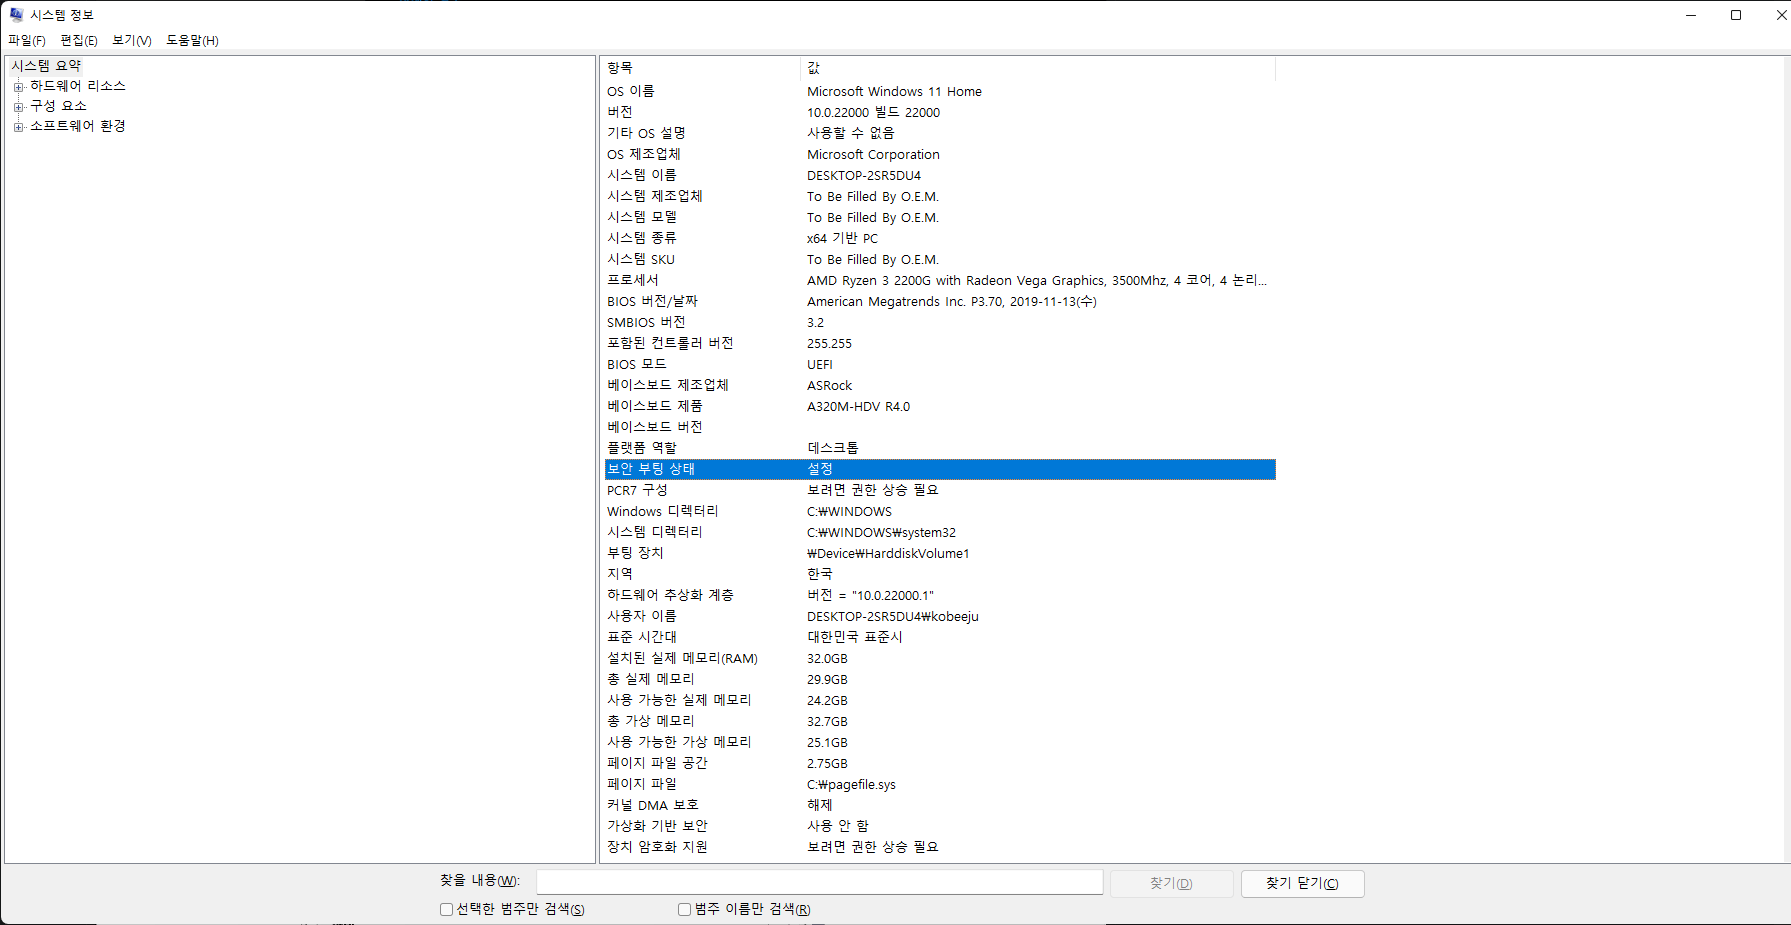Open the 편집(E) menu

tap(79, 40)
